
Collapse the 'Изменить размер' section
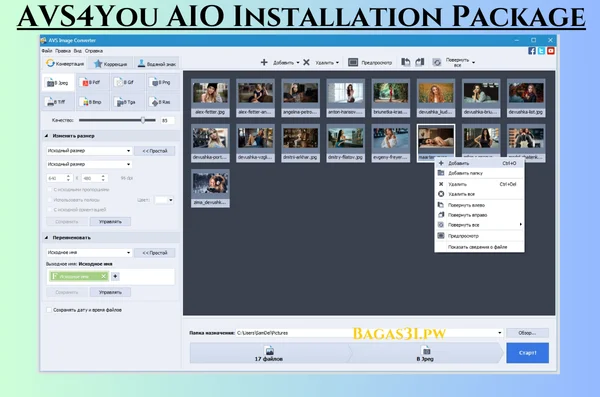click(x=46, y=136)
